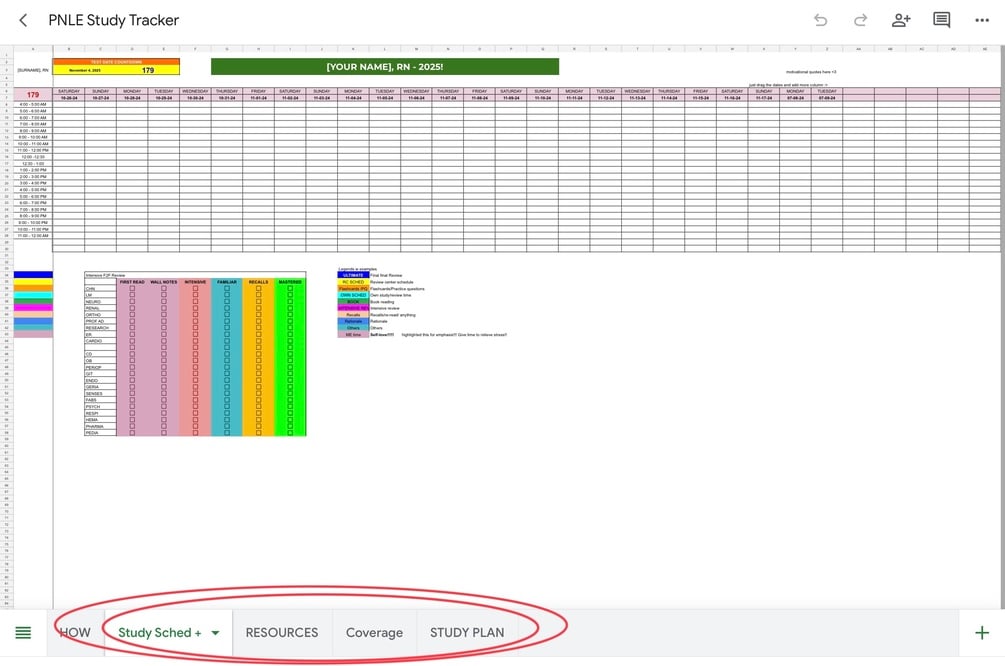This screenshot has height=666, width=1005.
Task: Open the share people icon
Action: pyautogui.click(x=901, y=21)
